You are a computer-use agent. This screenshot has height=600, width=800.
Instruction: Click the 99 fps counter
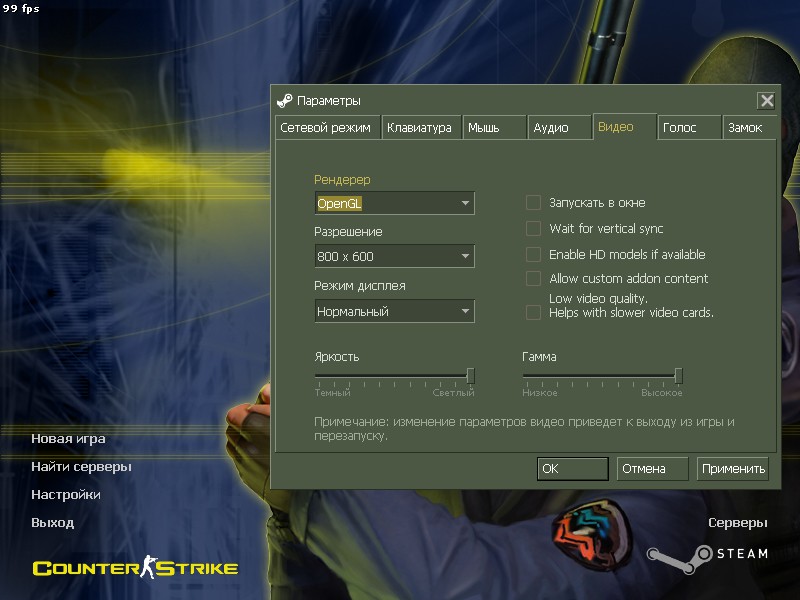point(20,8)
